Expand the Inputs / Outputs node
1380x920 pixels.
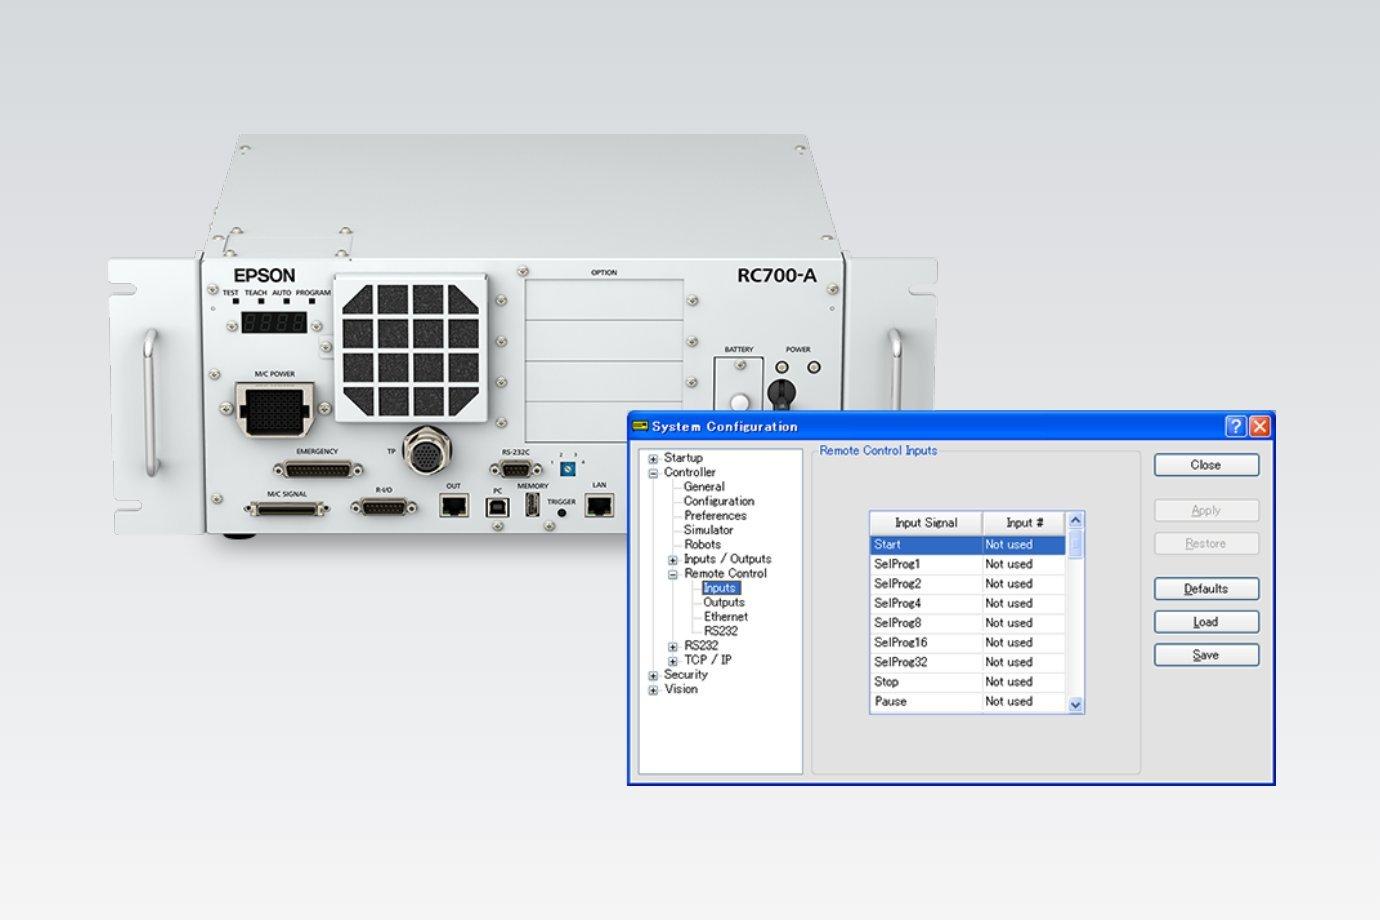point(673,560)
